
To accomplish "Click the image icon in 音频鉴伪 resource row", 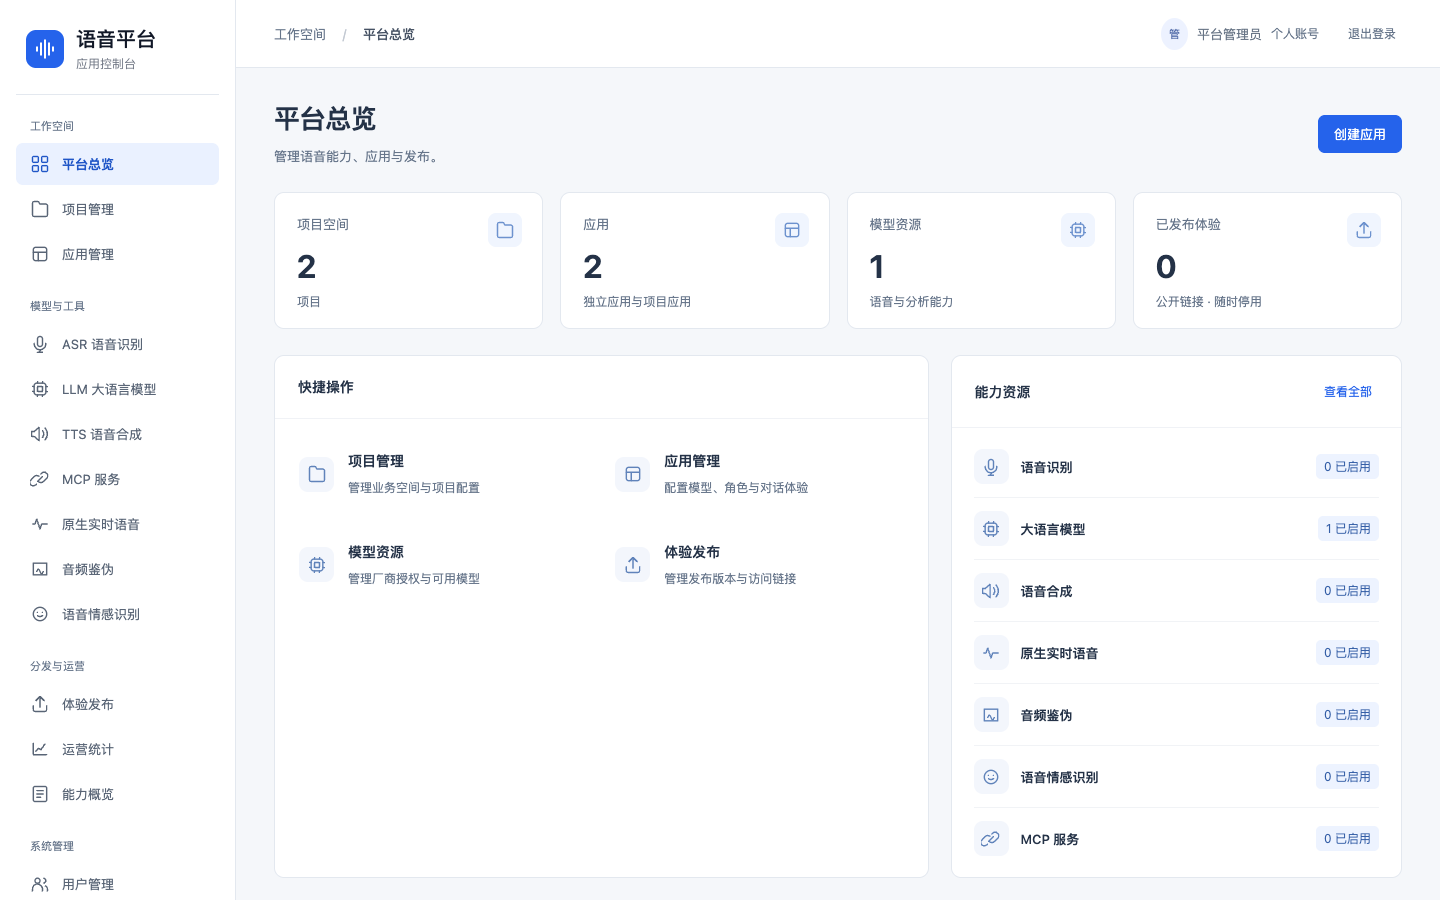I will pyautogui.click(x=991, y=715).
